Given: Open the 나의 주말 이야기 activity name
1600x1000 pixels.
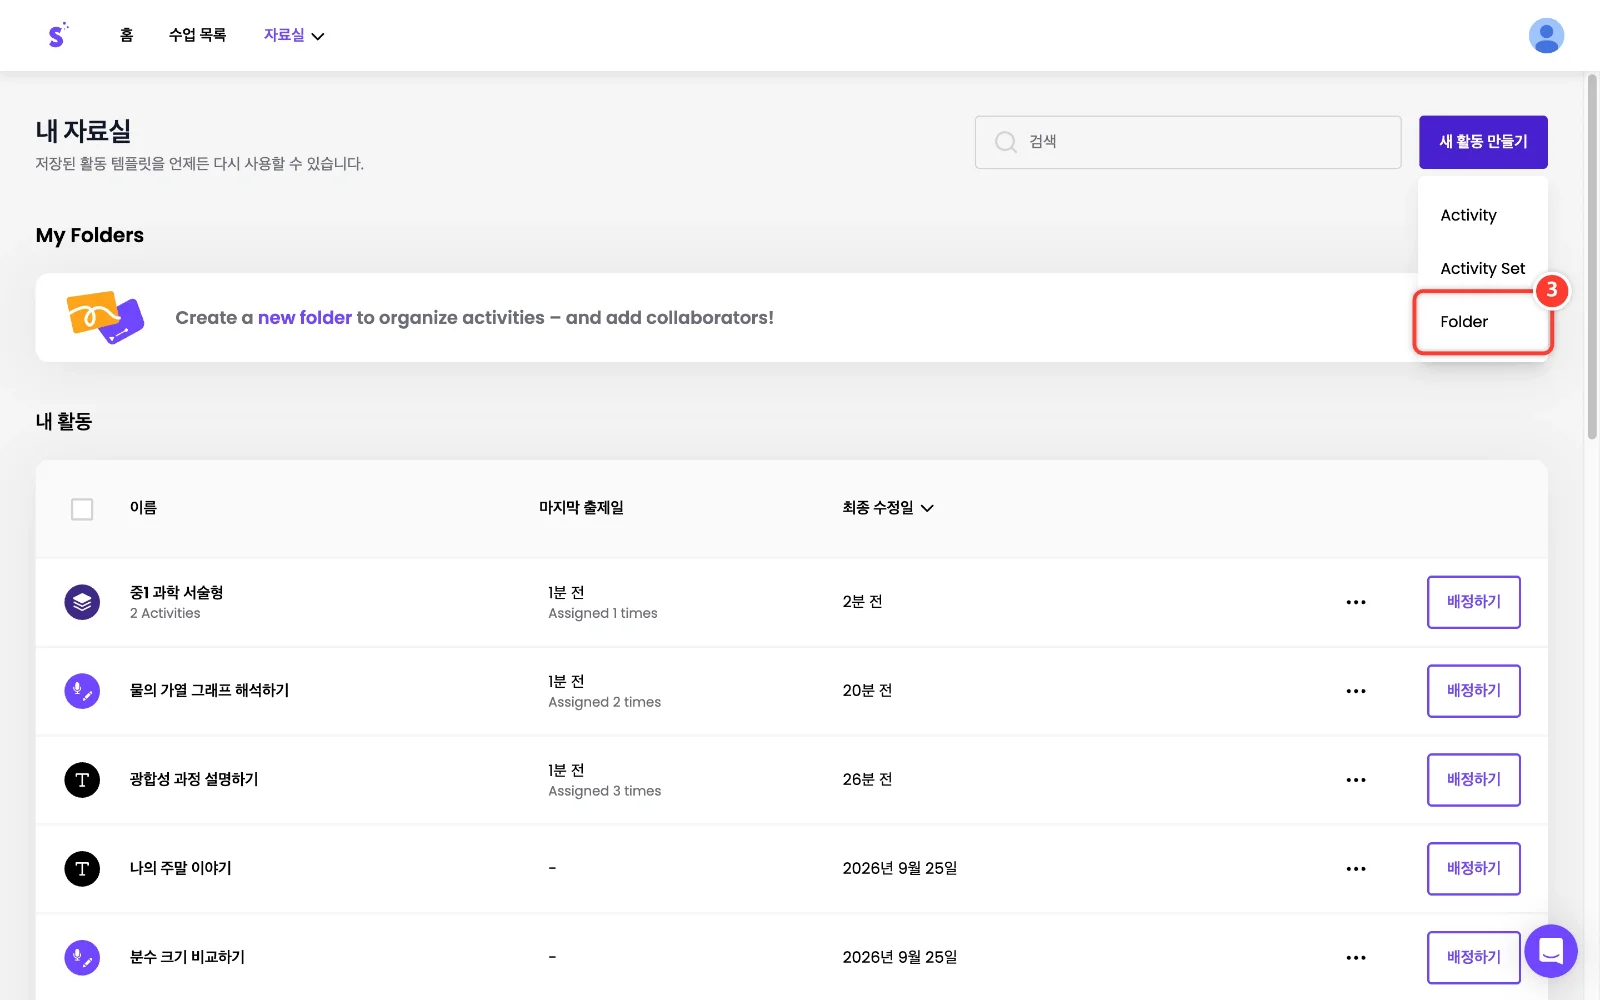Looking at the screenshot, I should [180, 868].
